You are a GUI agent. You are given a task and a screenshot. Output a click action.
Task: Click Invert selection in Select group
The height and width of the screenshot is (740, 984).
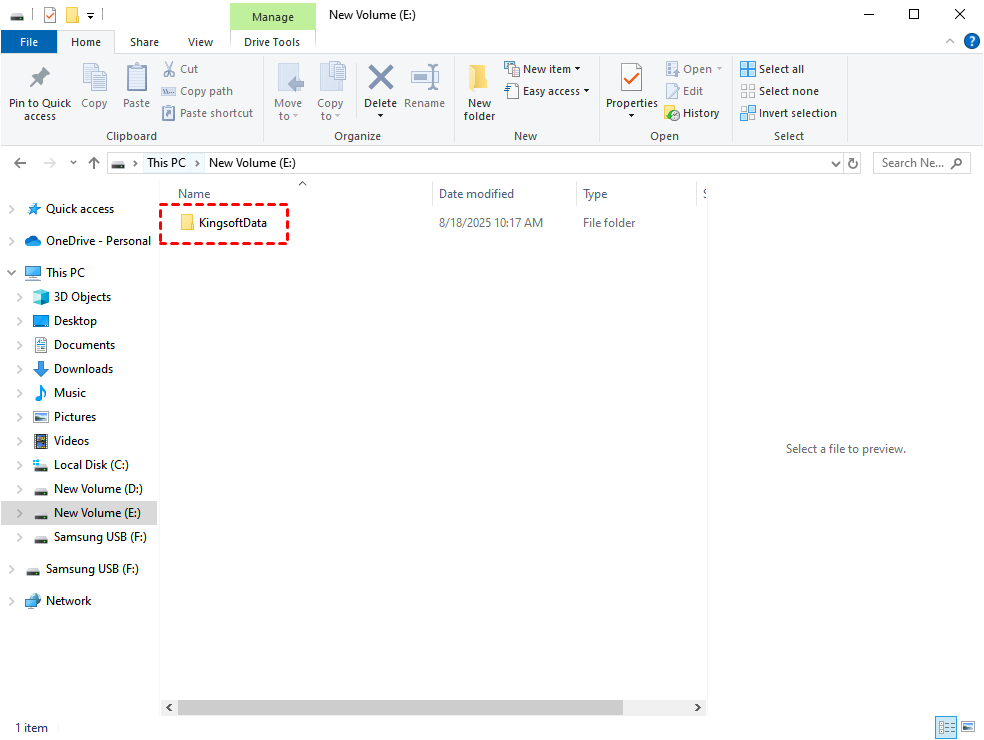coord(789,113)
